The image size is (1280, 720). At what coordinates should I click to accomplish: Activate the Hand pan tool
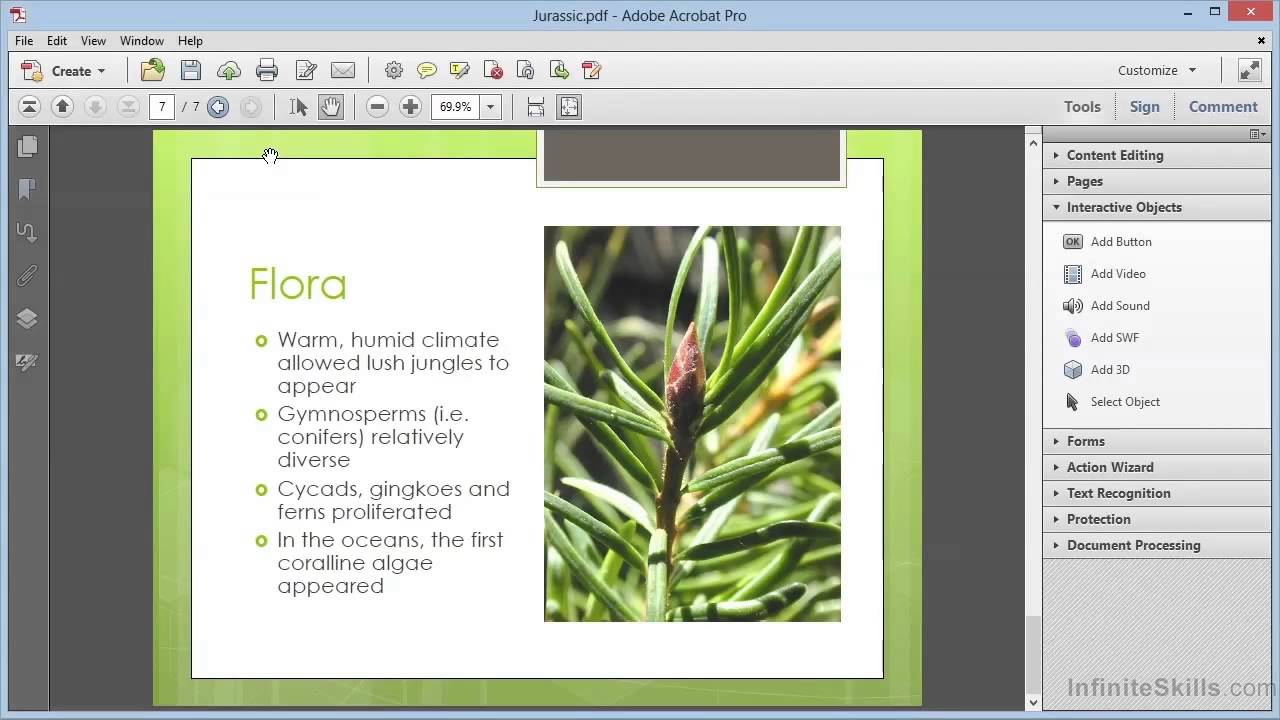pyautogui.click(x=331, y=106)
